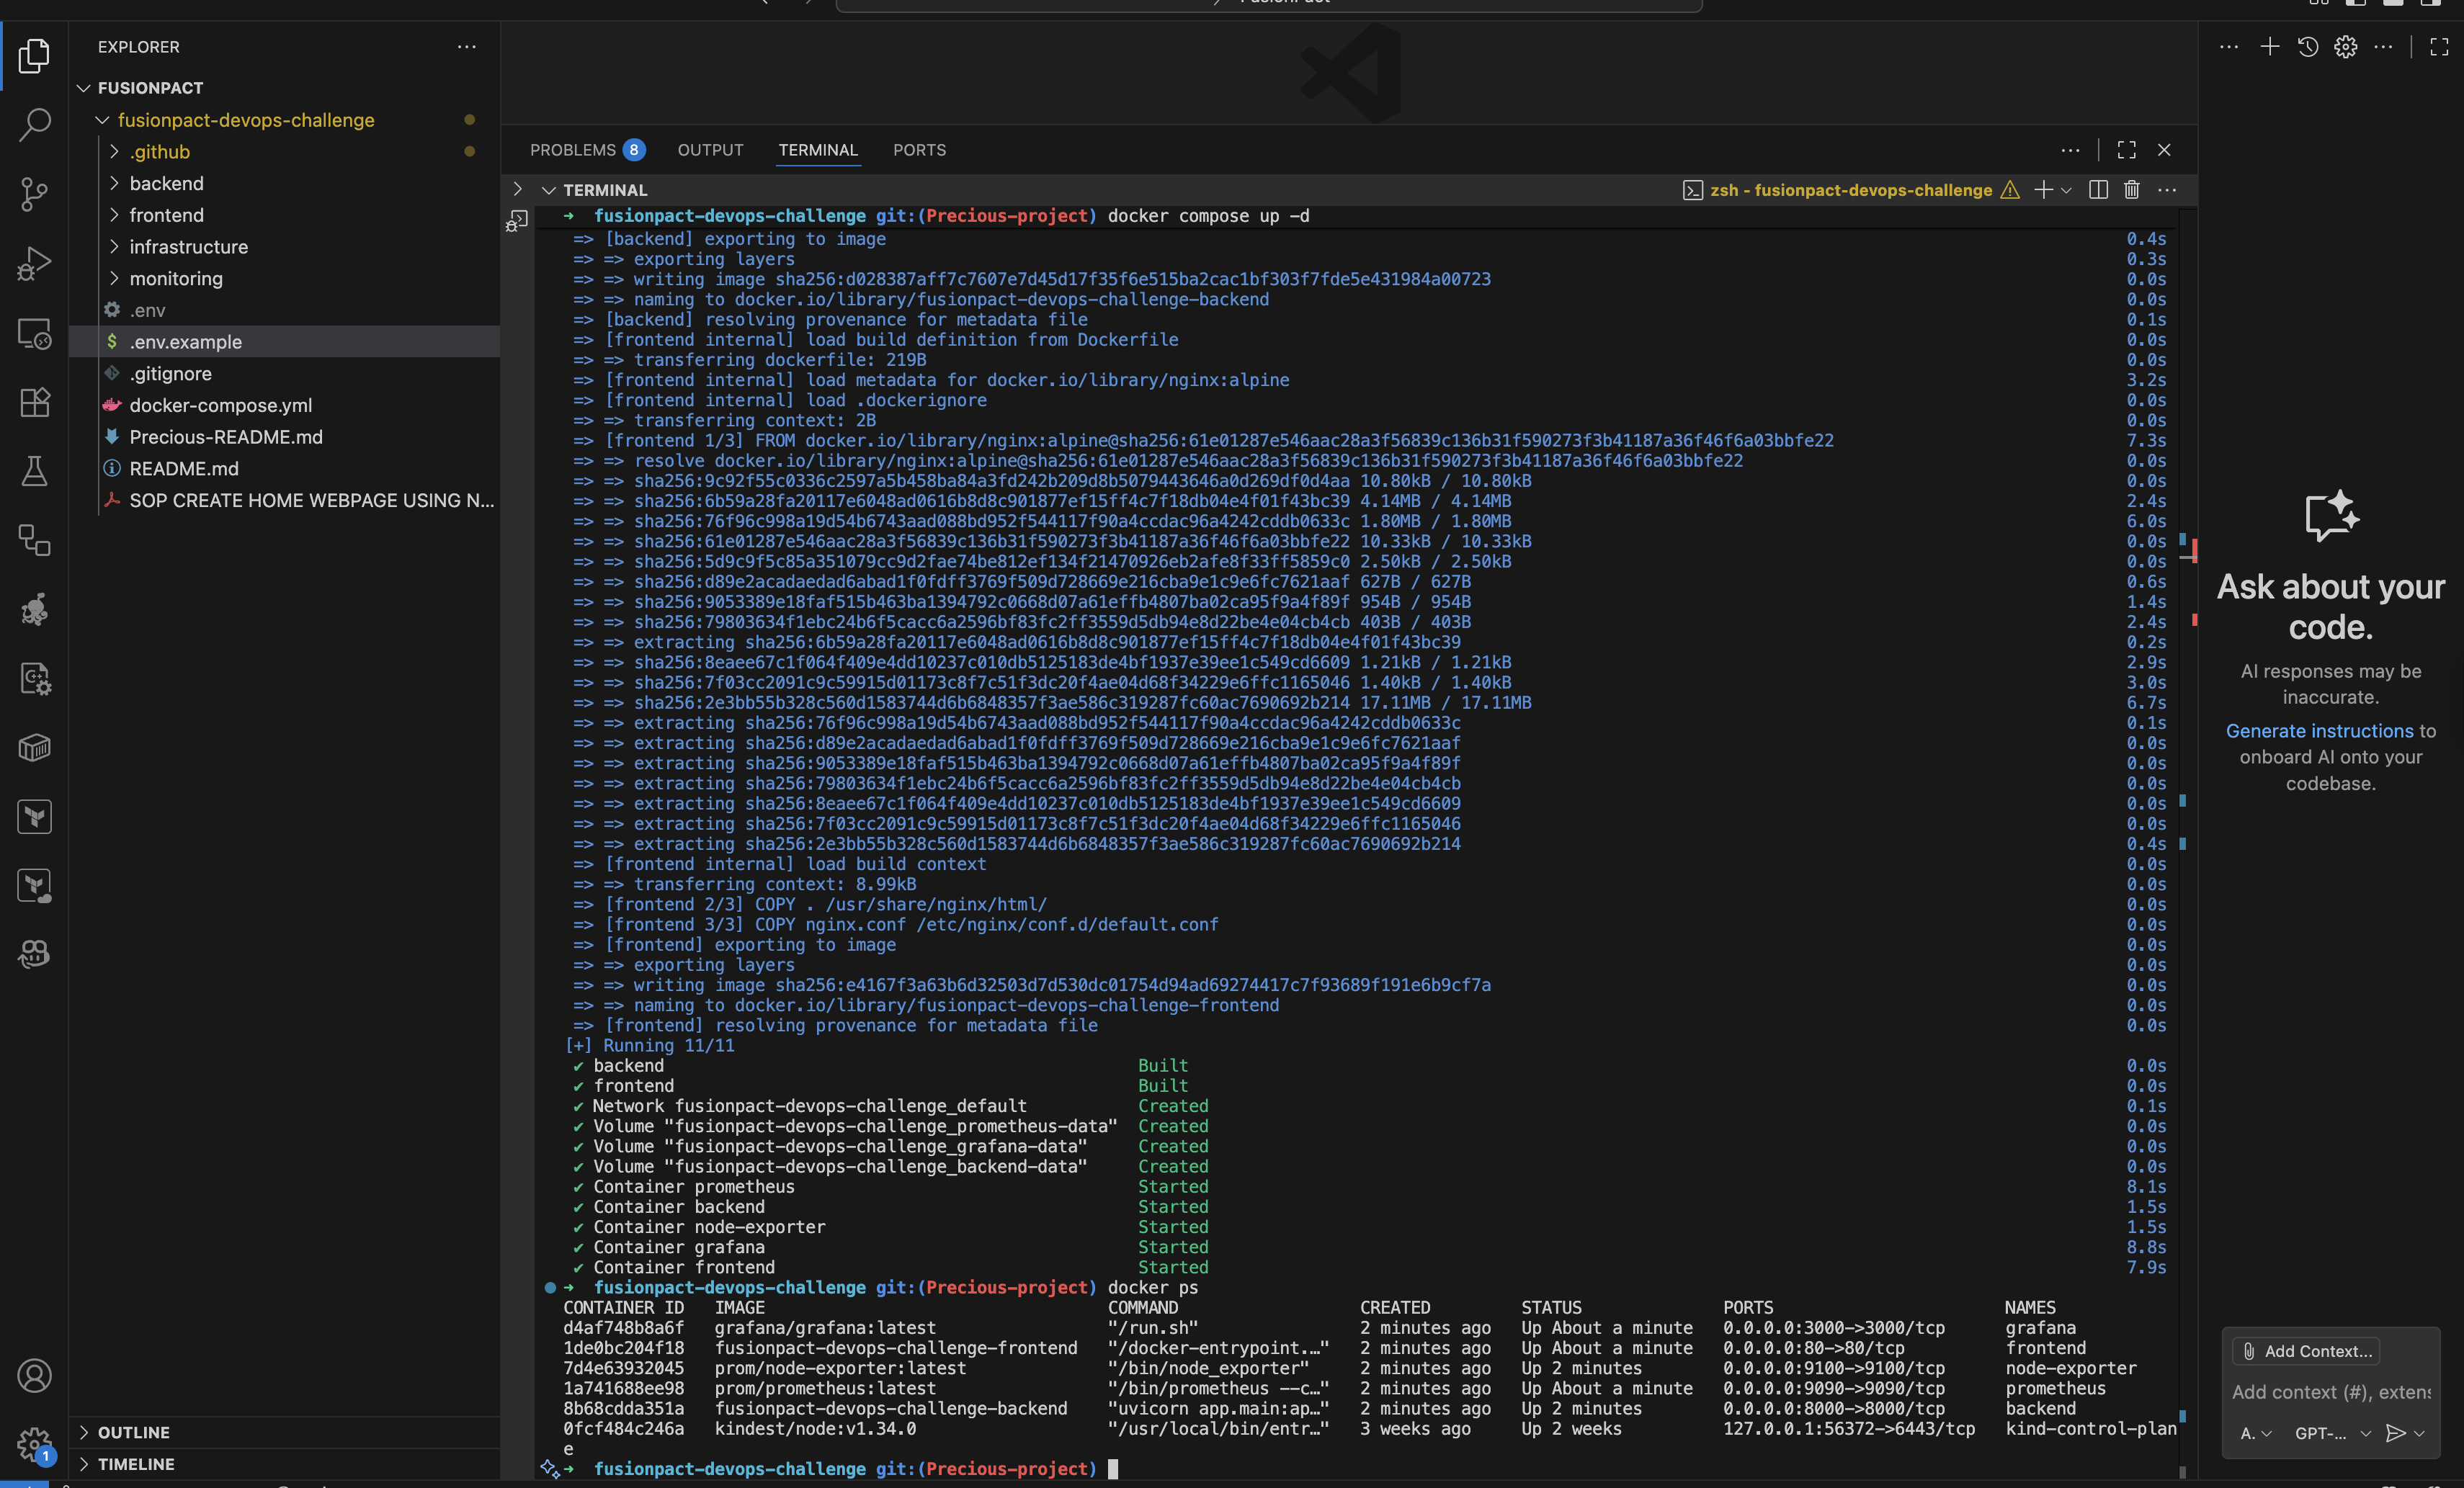Expand the OUTLINE section

click(134, 1432)
